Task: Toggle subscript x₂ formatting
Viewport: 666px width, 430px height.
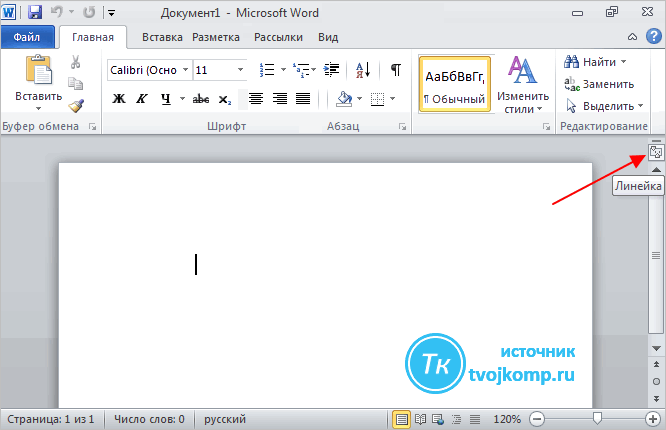Action: point(225,100)
